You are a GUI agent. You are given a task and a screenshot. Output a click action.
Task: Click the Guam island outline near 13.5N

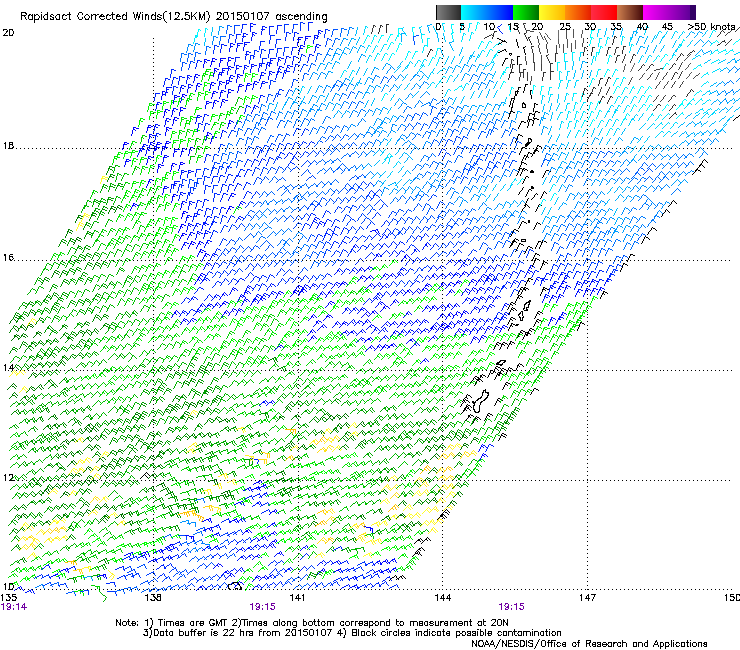pyautogui.click(x=479, y=401)
